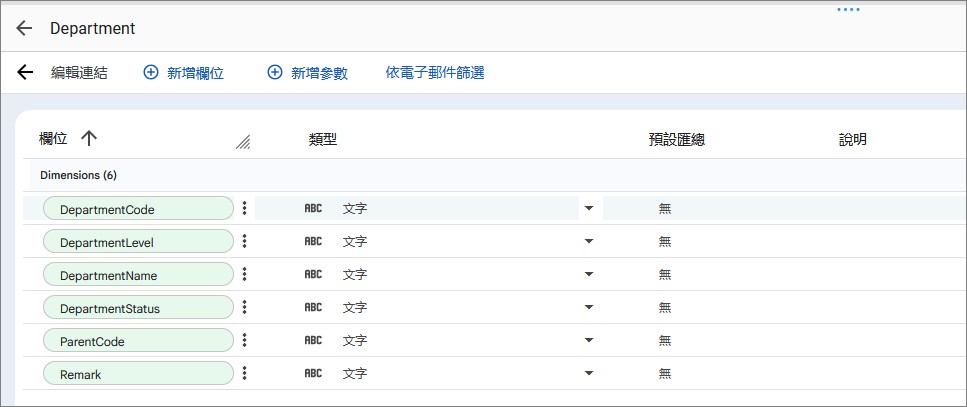The height and width of the screenshot is (407, 967).
Task: Expand type dropdown for DepartmentCode
Action: 588,208
